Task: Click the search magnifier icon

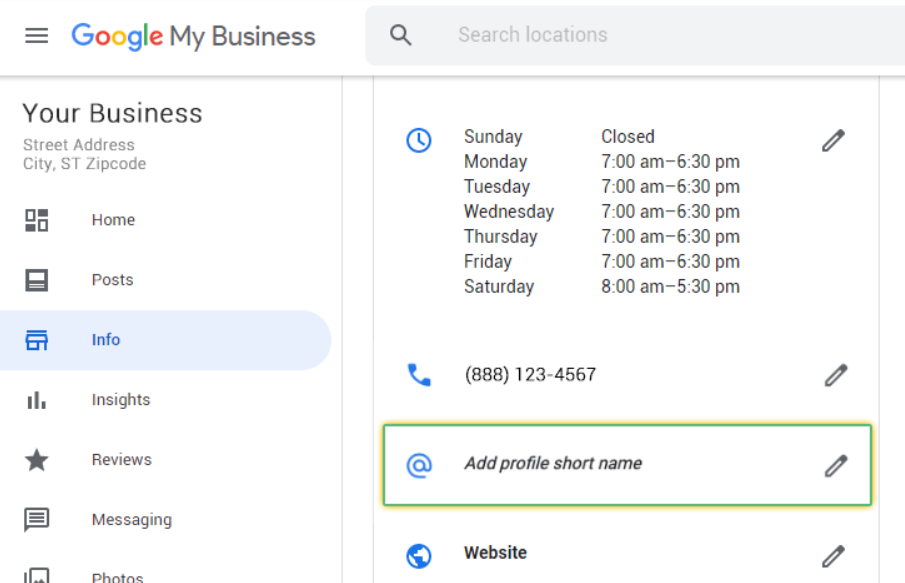Action: [401, 35]
